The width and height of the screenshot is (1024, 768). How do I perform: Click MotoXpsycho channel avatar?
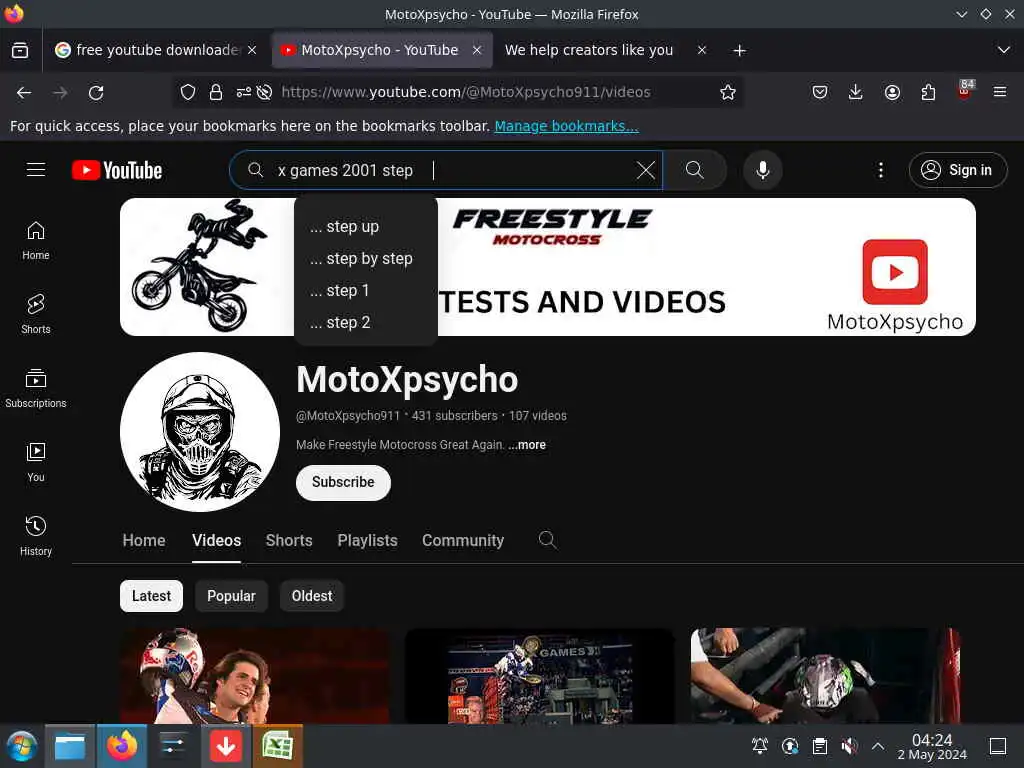point(200,432)
